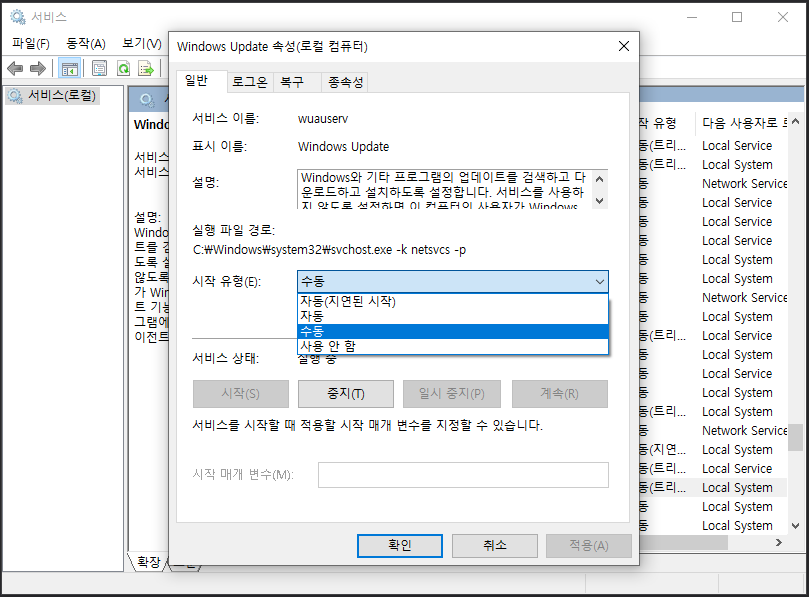Viewport: 809px width, 597px height.
Task: Click horizontal scroll right arrow in Services
Action: coord(779,542)
